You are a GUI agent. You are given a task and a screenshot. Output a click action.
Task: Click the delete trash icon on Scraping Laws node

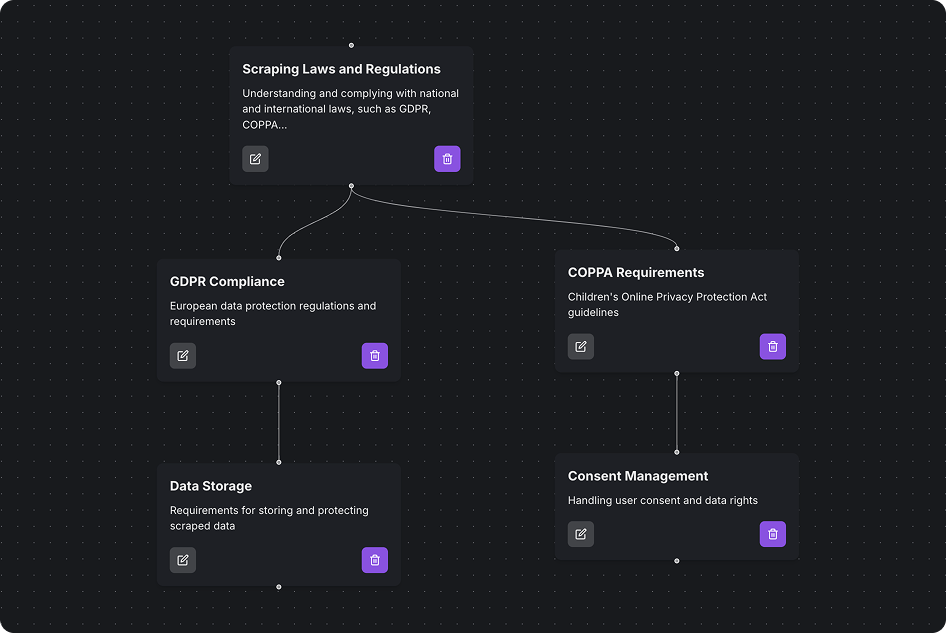[x=447, y=158]
